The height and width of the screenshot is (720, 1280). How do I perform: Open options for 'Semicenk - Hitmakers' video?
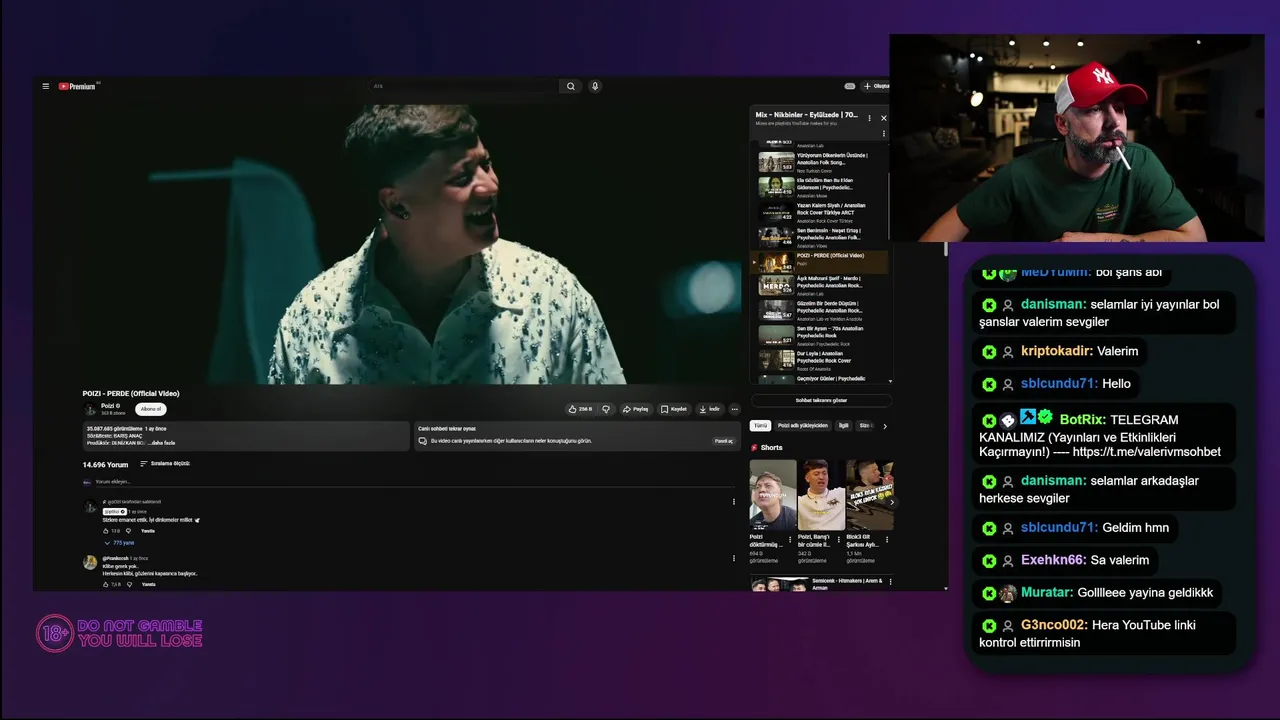point(890,581)
